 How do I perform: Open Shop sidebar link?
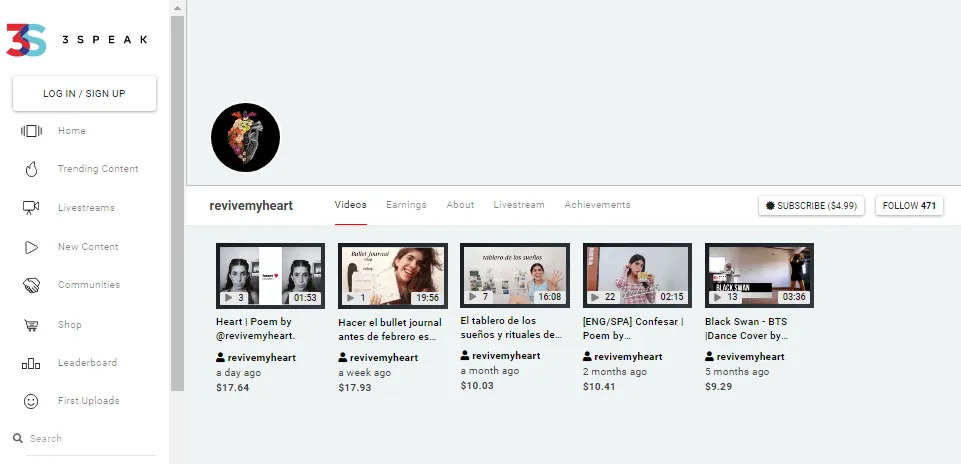tap(69, 324)
